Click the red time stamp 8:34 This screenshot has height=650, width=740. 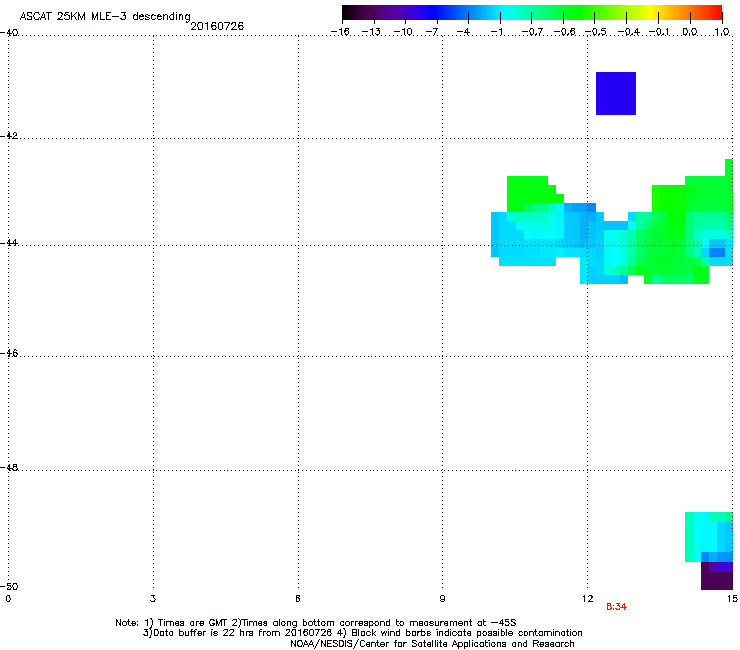tap(616, 607)
